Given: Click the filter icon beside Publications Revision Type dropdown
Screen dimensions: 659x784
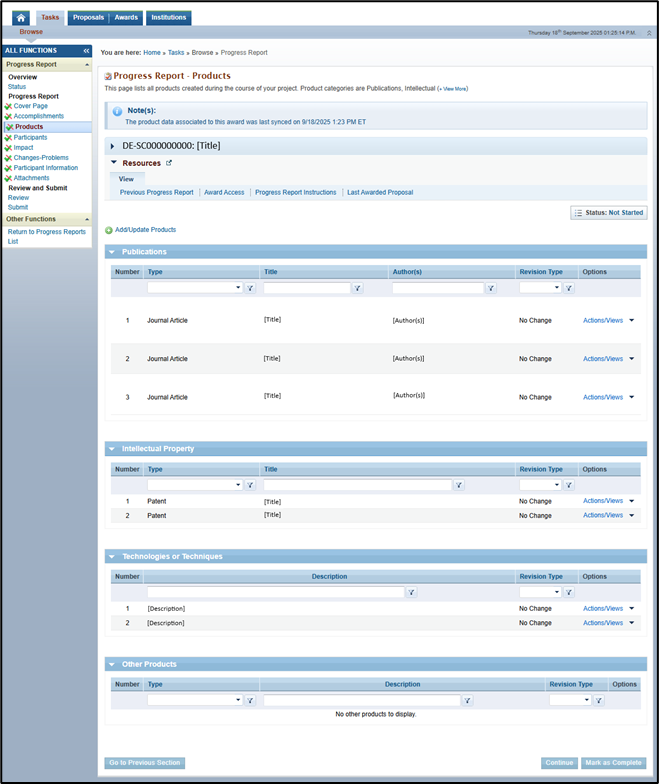Looking at the screenshot, I should coord(568,288).
